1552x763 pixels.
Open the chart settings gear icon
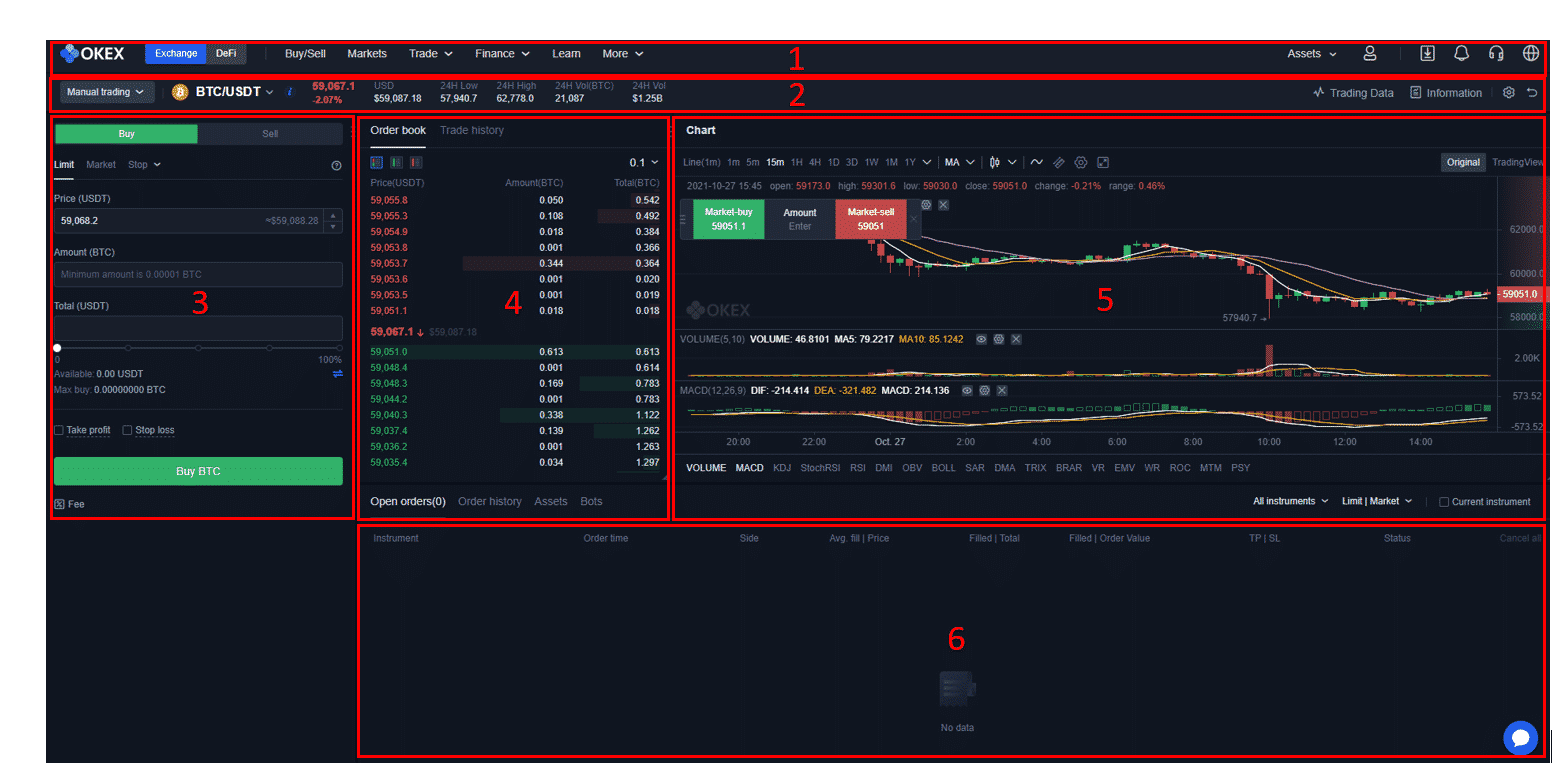point(1080,162)
